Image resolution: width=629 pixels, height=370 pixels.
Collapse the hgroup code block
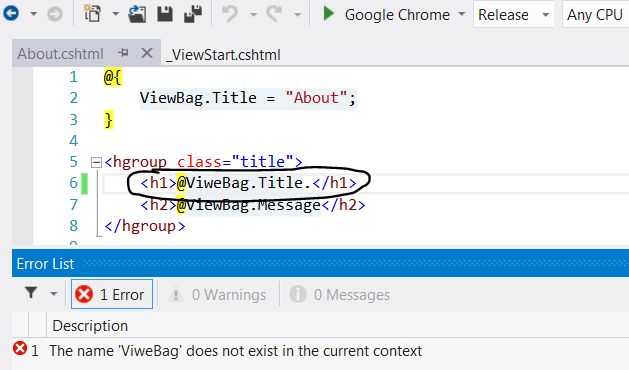pos(96,163)
